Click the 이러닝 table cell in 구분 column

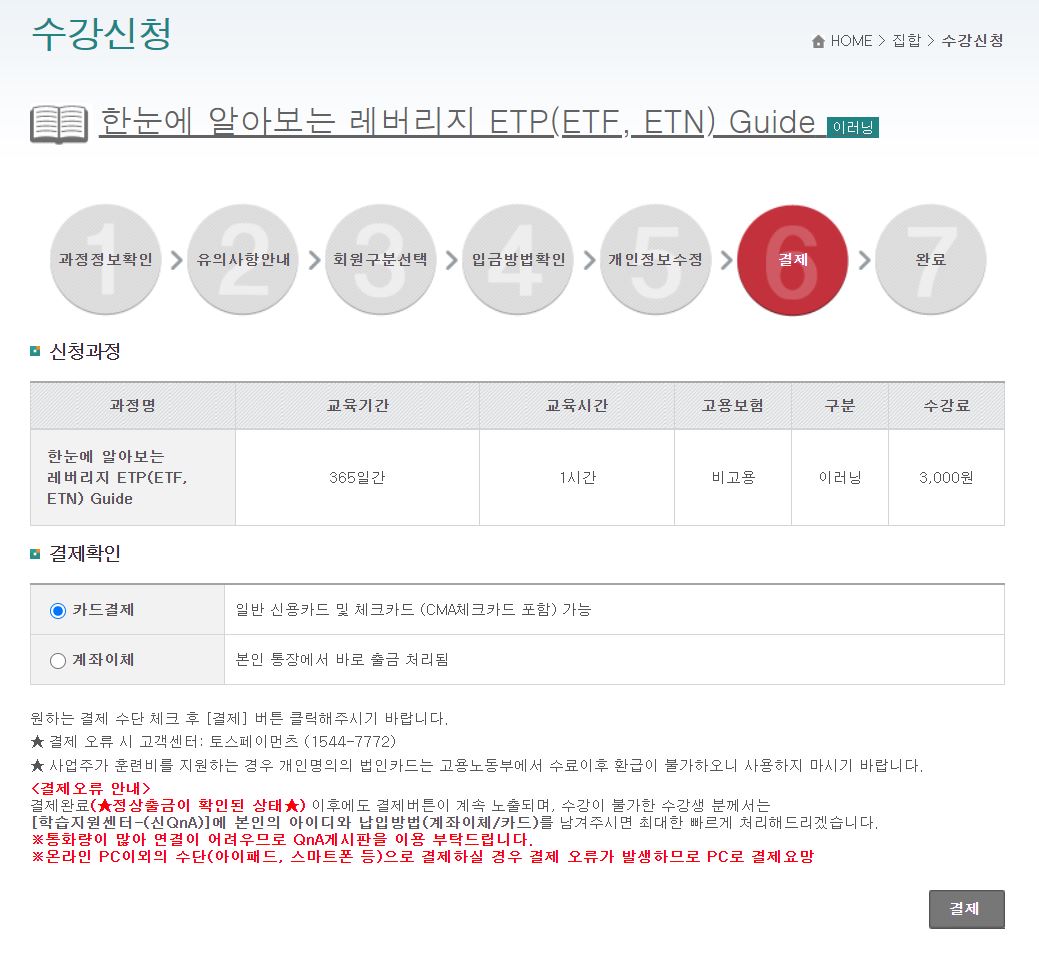840,478
